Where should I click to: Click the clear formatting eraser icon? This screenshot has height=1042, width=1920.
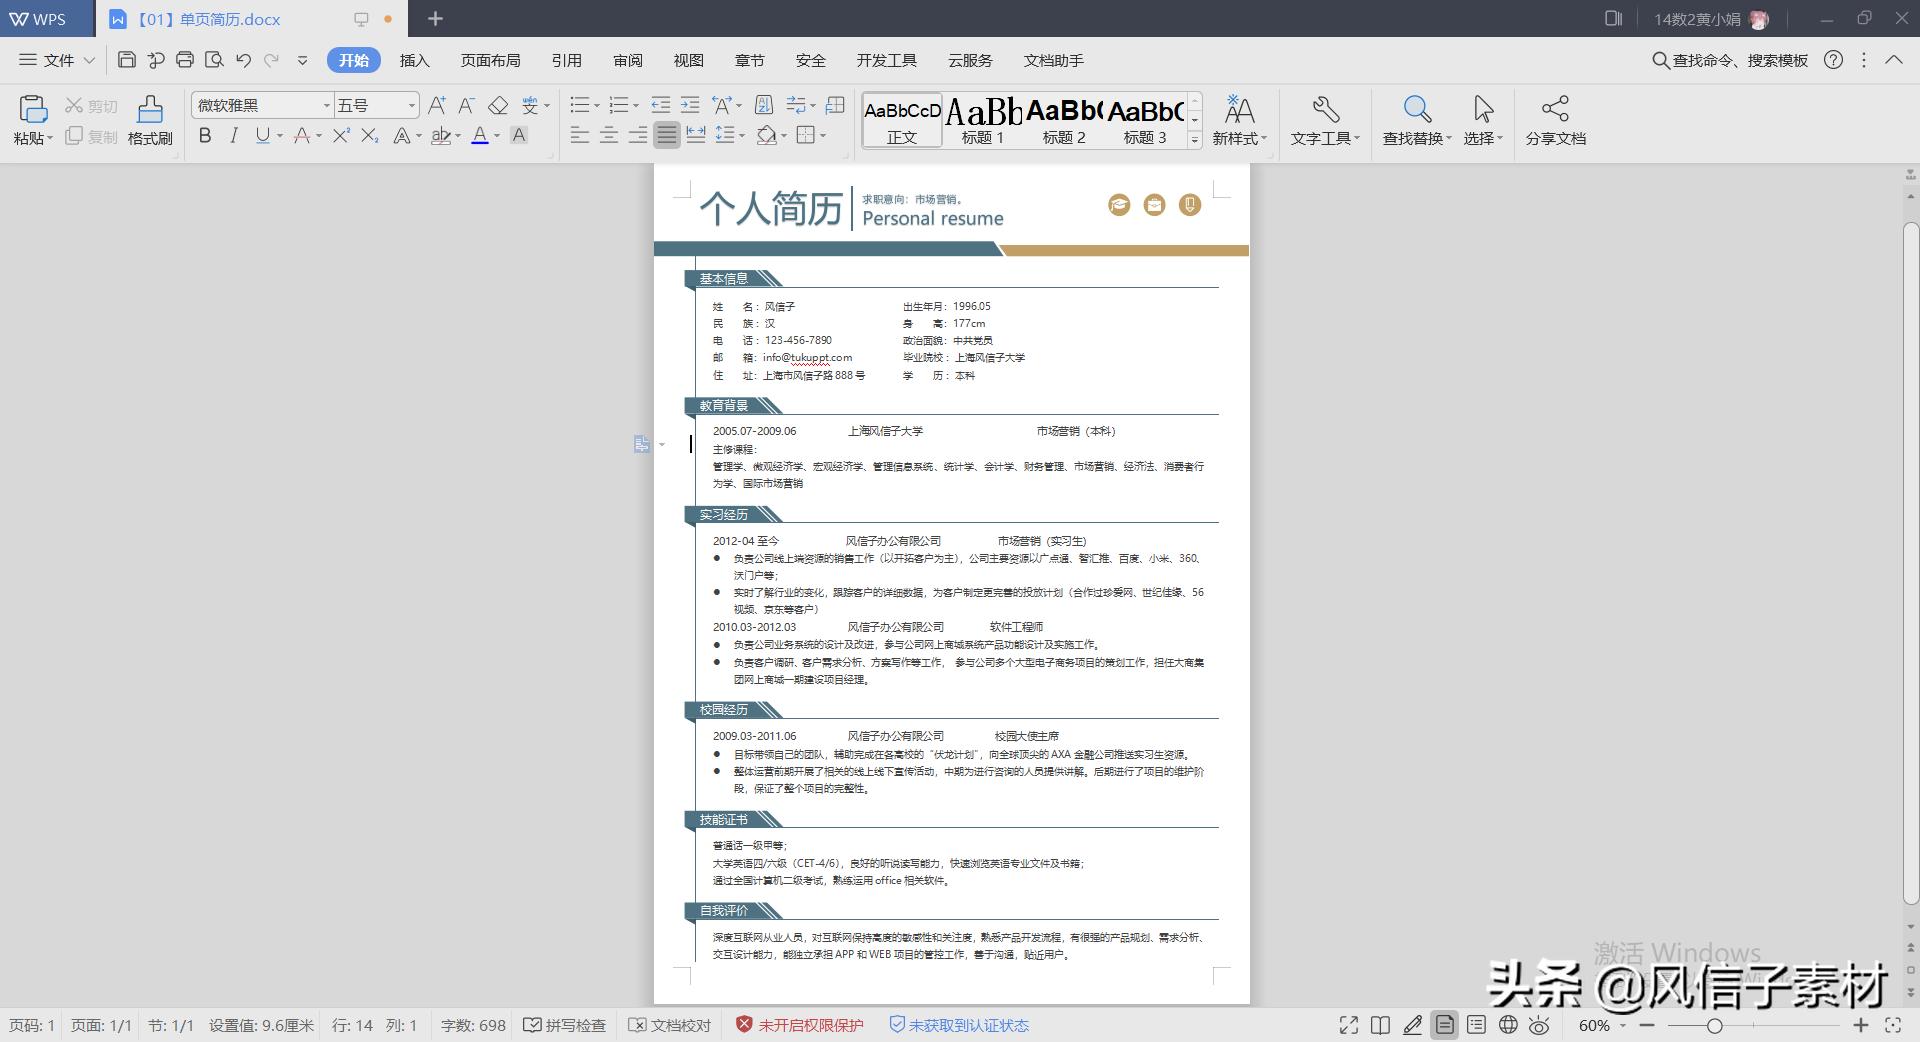[497, 105]
